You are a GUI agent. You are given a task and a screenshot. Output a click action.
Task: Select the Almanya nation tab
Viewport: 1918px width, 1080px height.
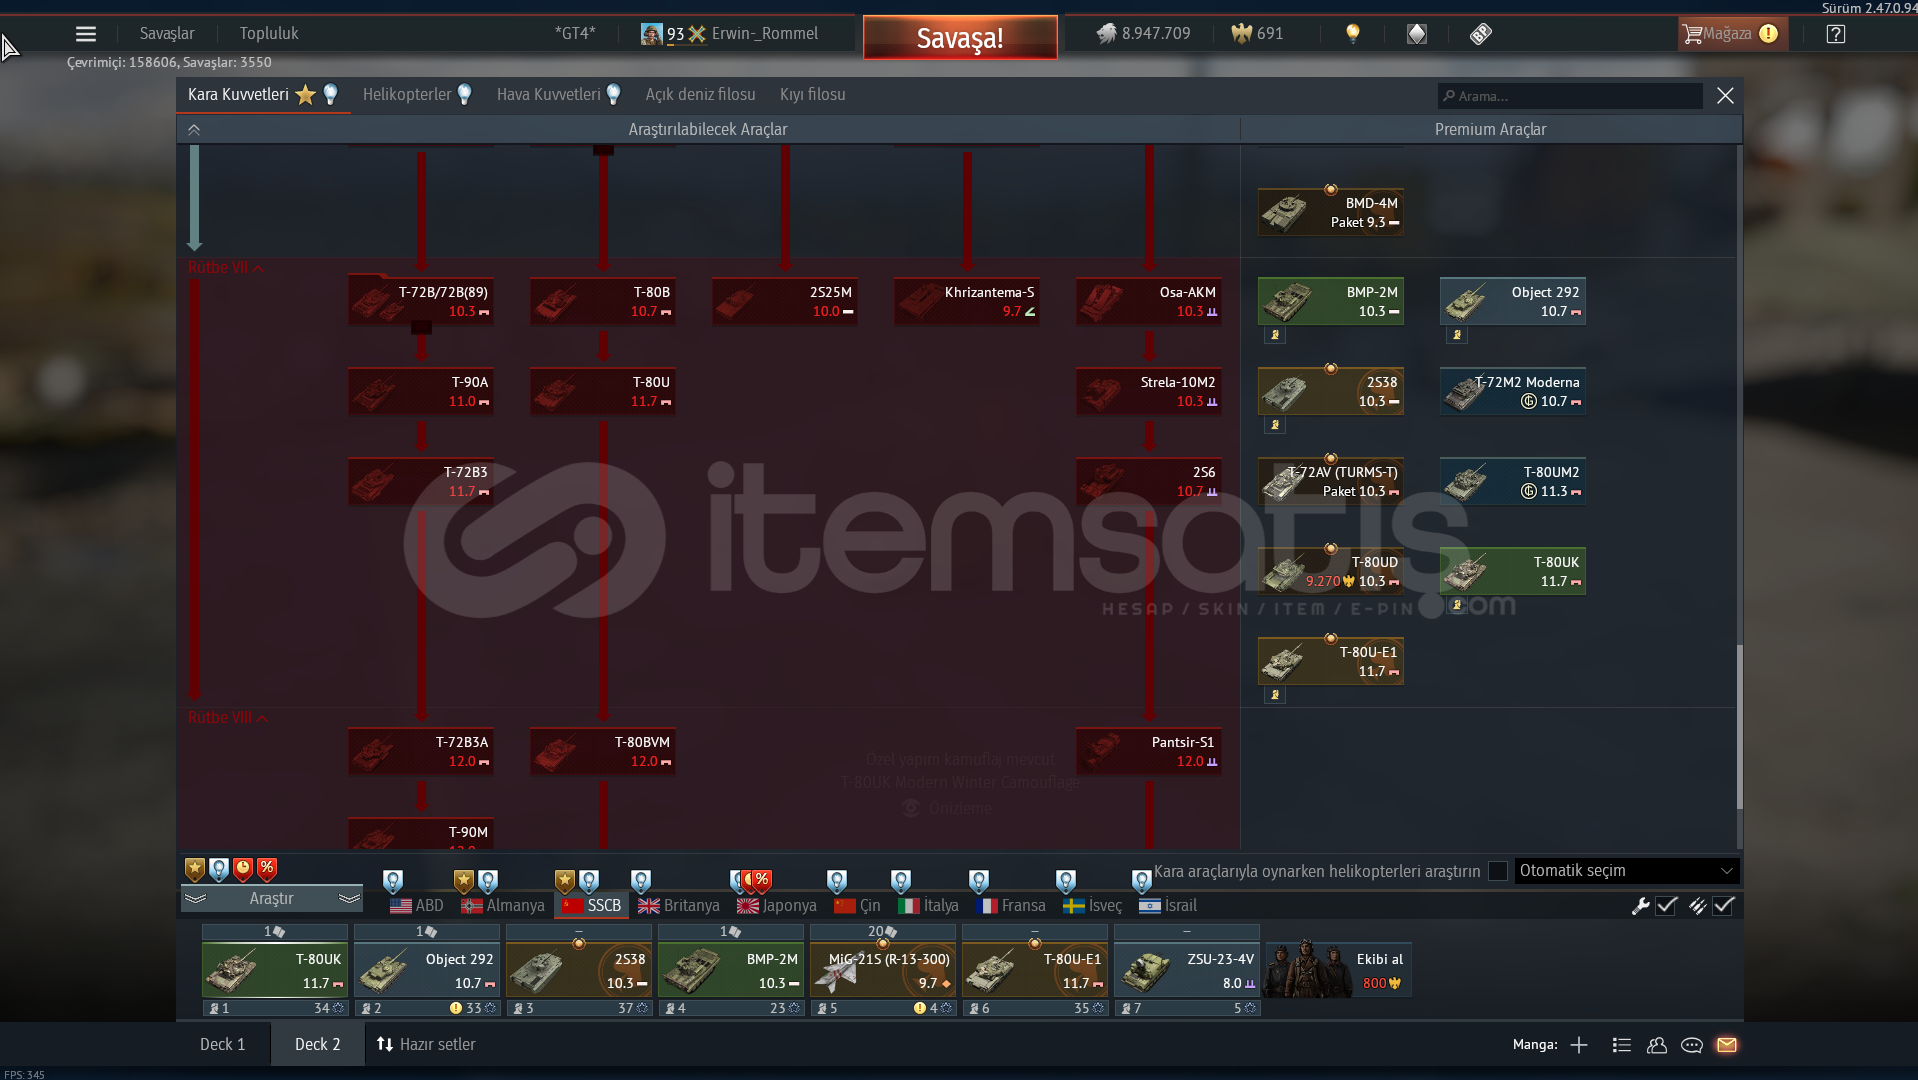(x=503, y=906)
